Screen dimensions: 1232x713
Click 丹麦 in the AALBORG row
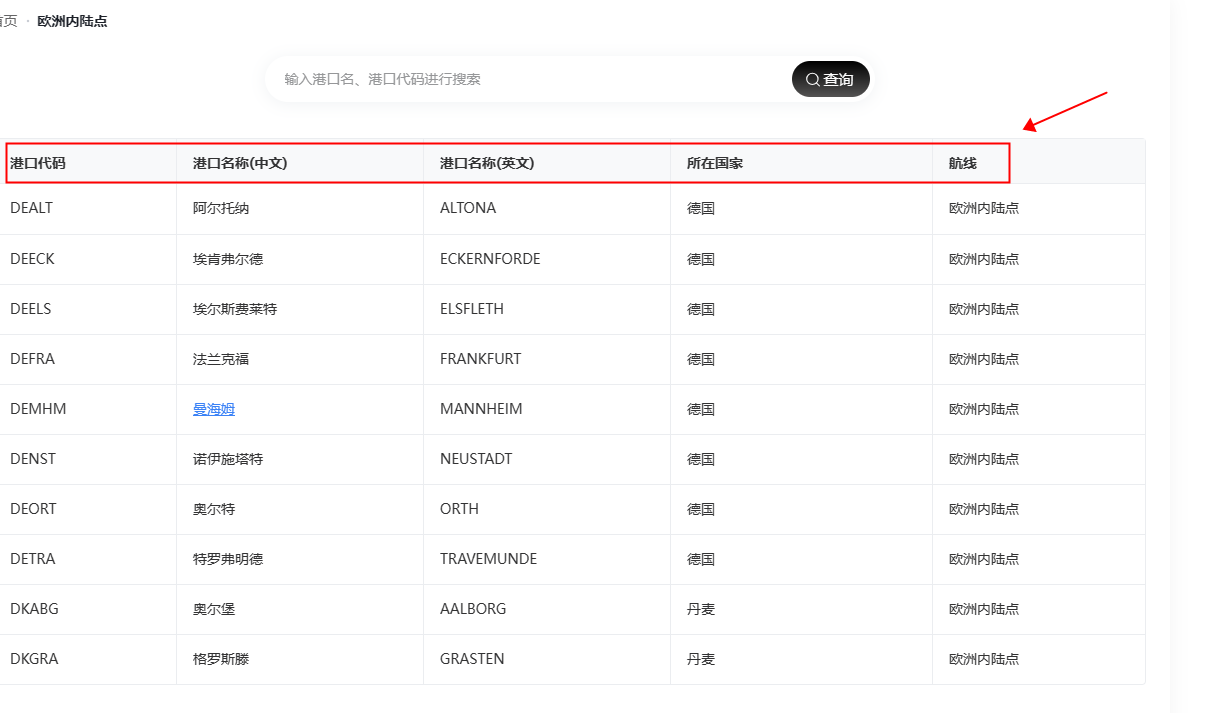(701, 609)
